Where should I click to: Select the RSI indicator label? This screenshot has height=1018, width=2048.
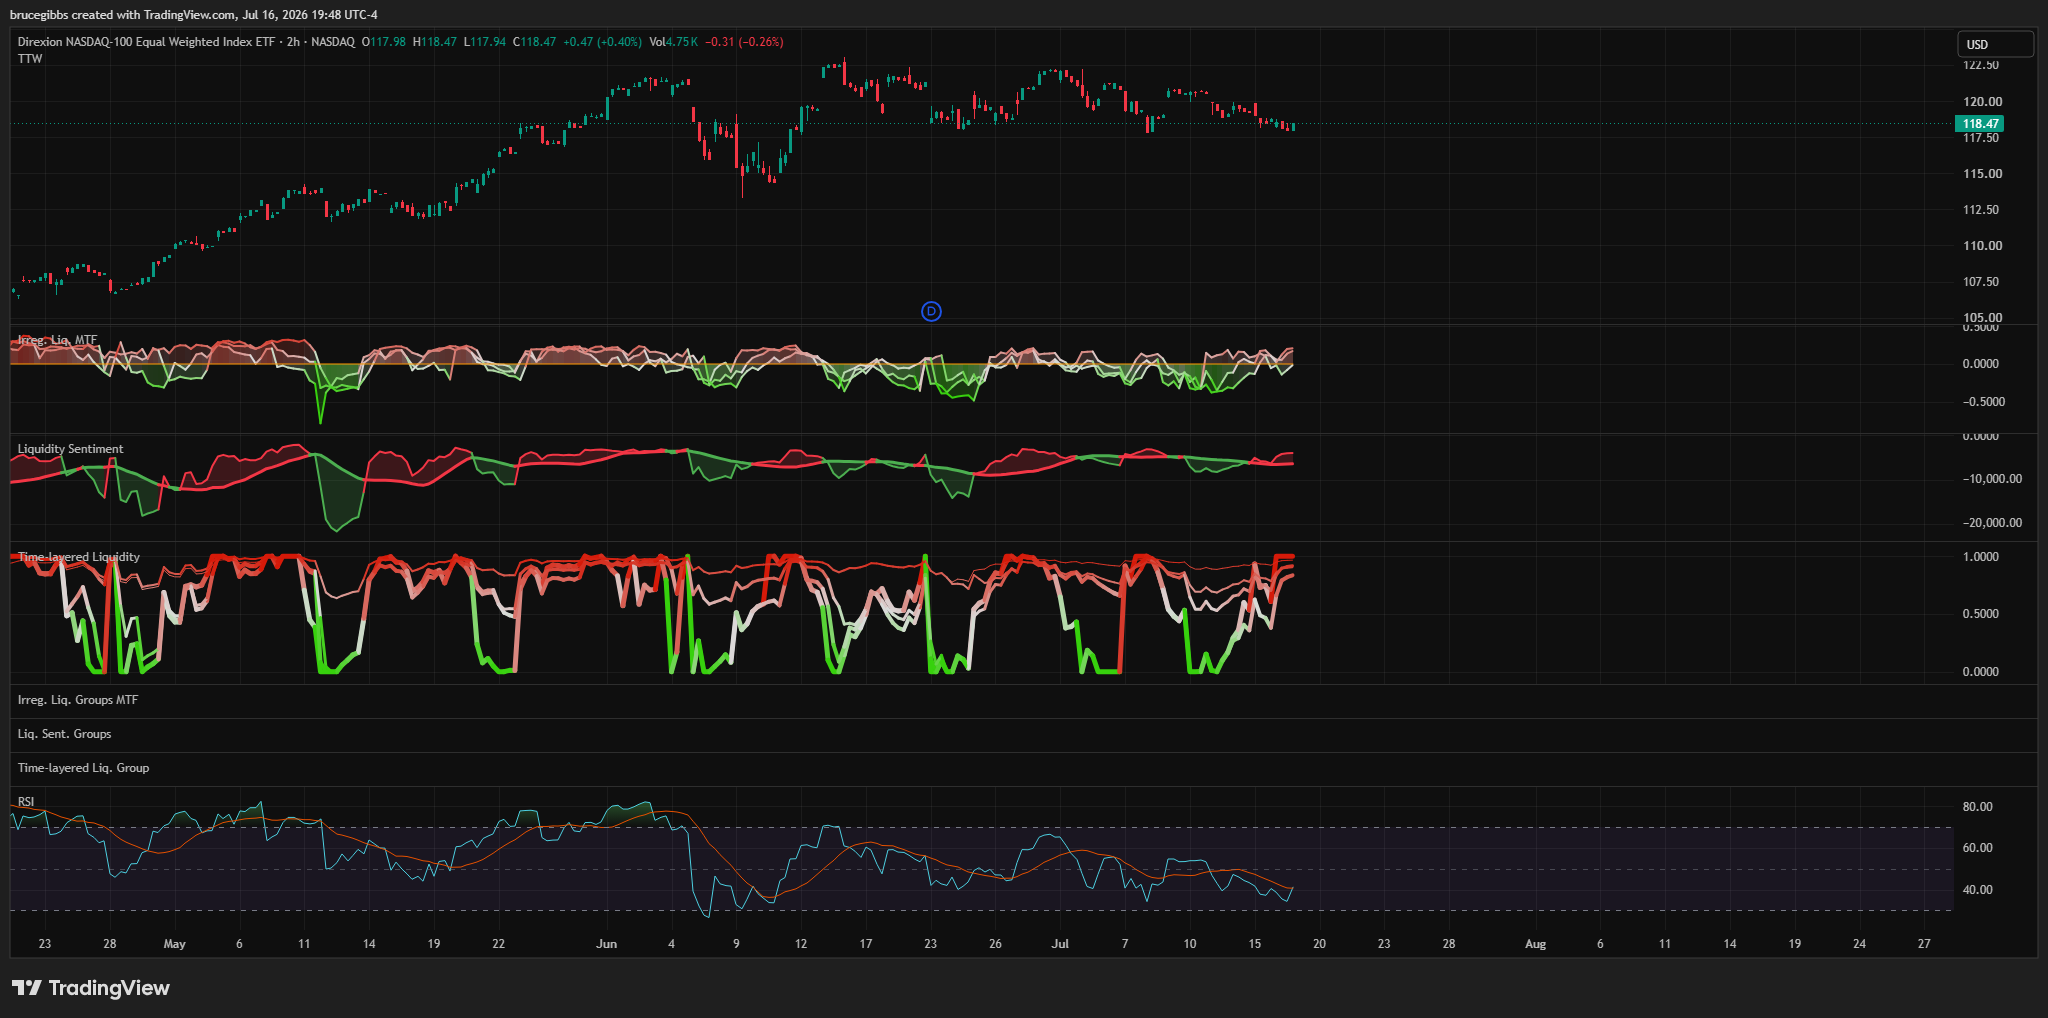[26, 802]
